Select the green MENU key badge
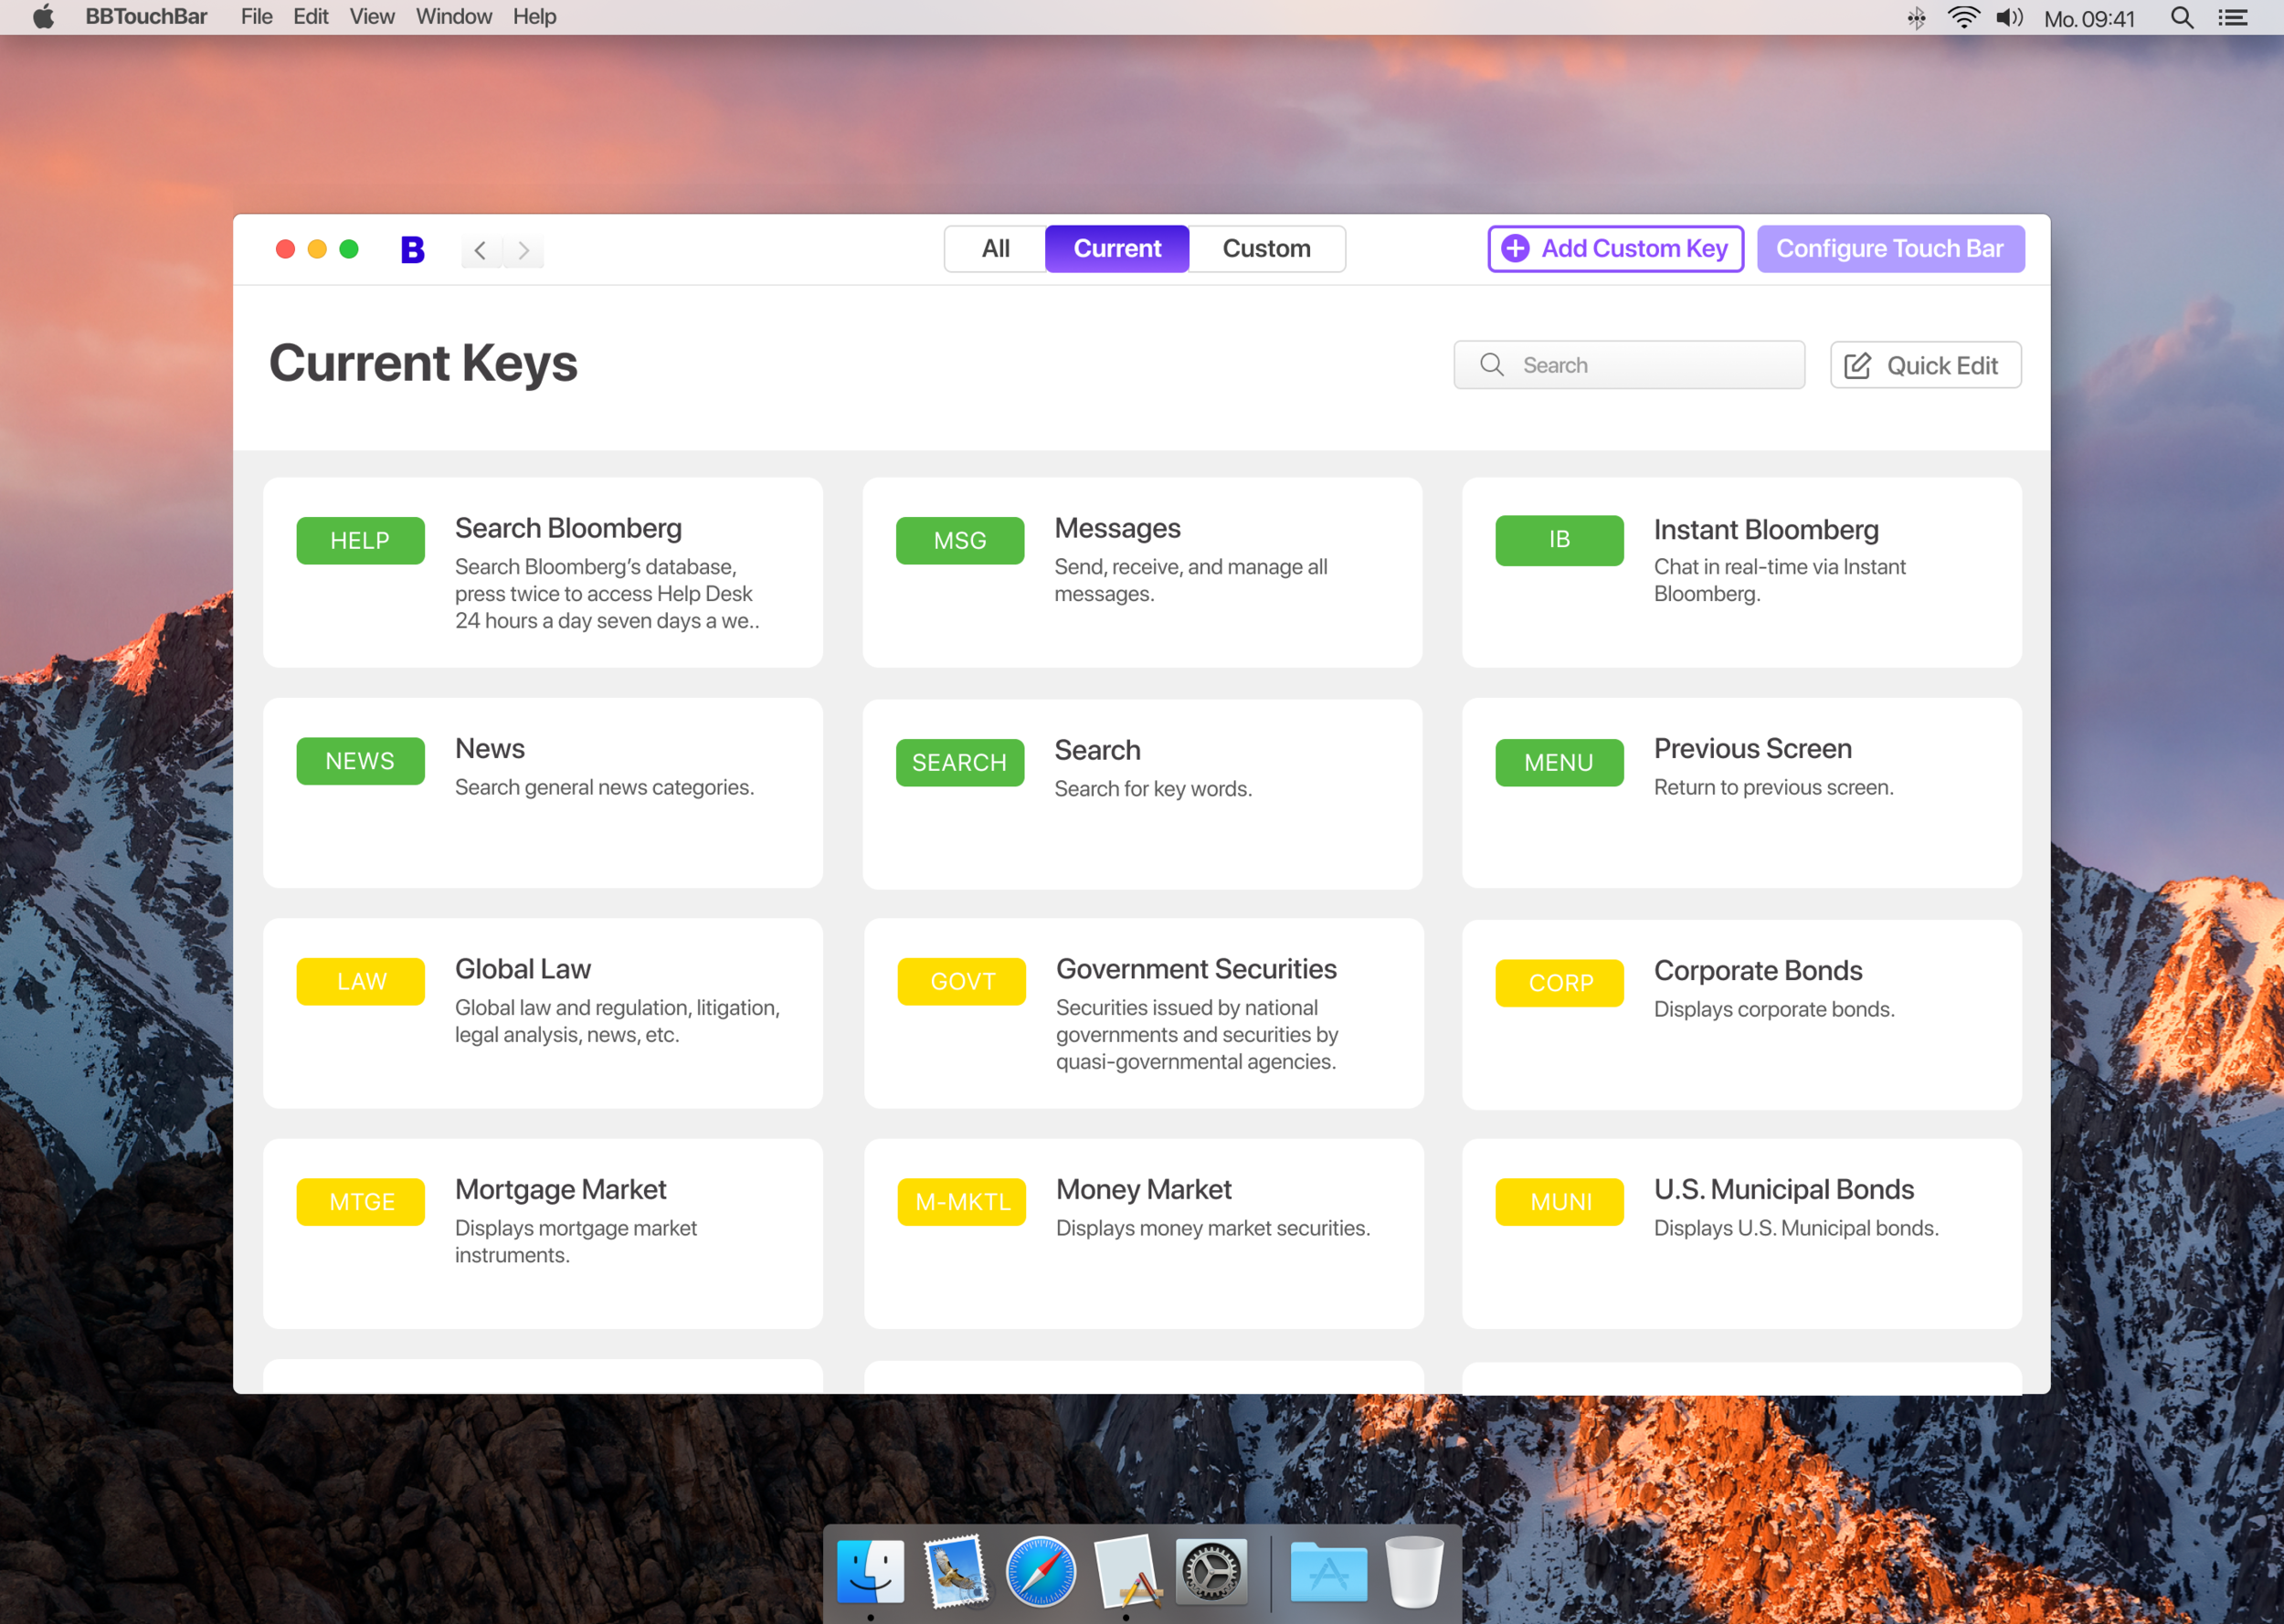The image size is (2284, 1624). (x=1559, y=763)
